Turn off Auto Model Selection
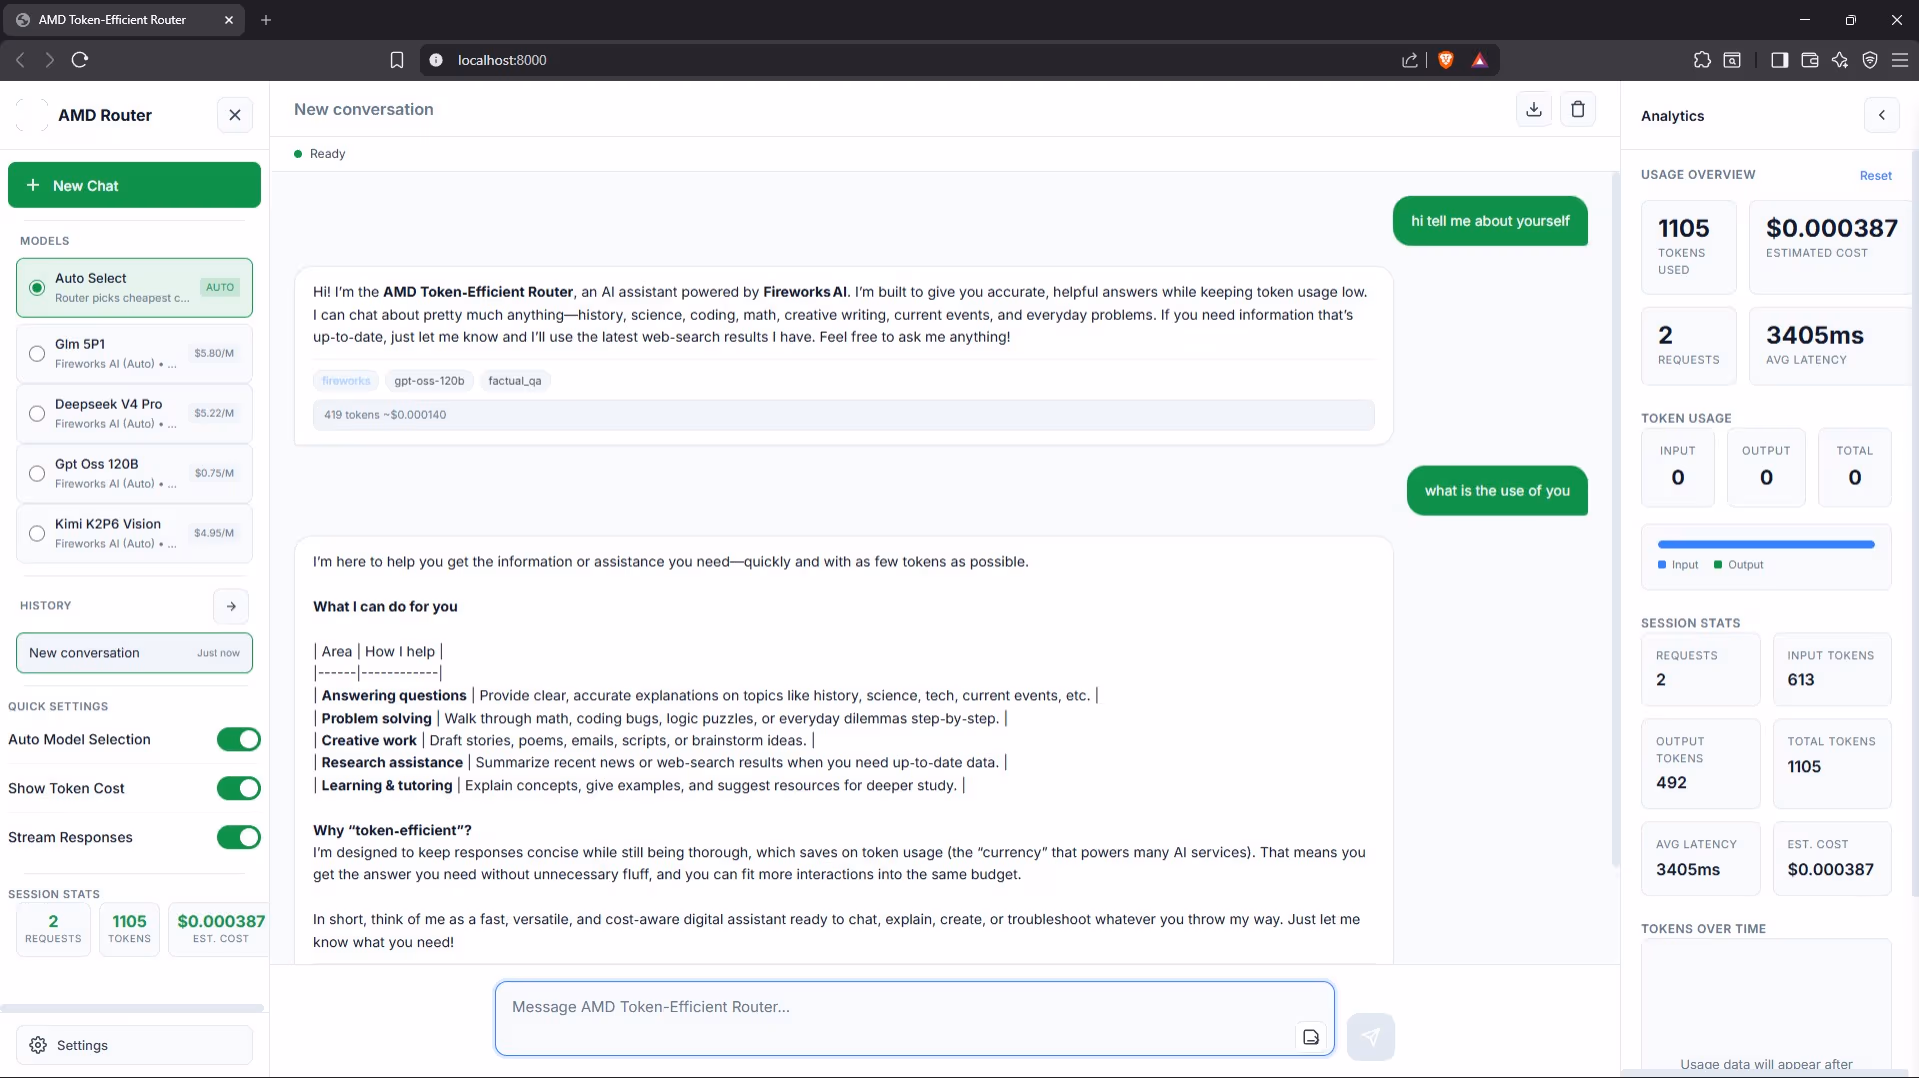Screen dimensions: 1919x1078 pyautogui.click(x=239, y=739)
